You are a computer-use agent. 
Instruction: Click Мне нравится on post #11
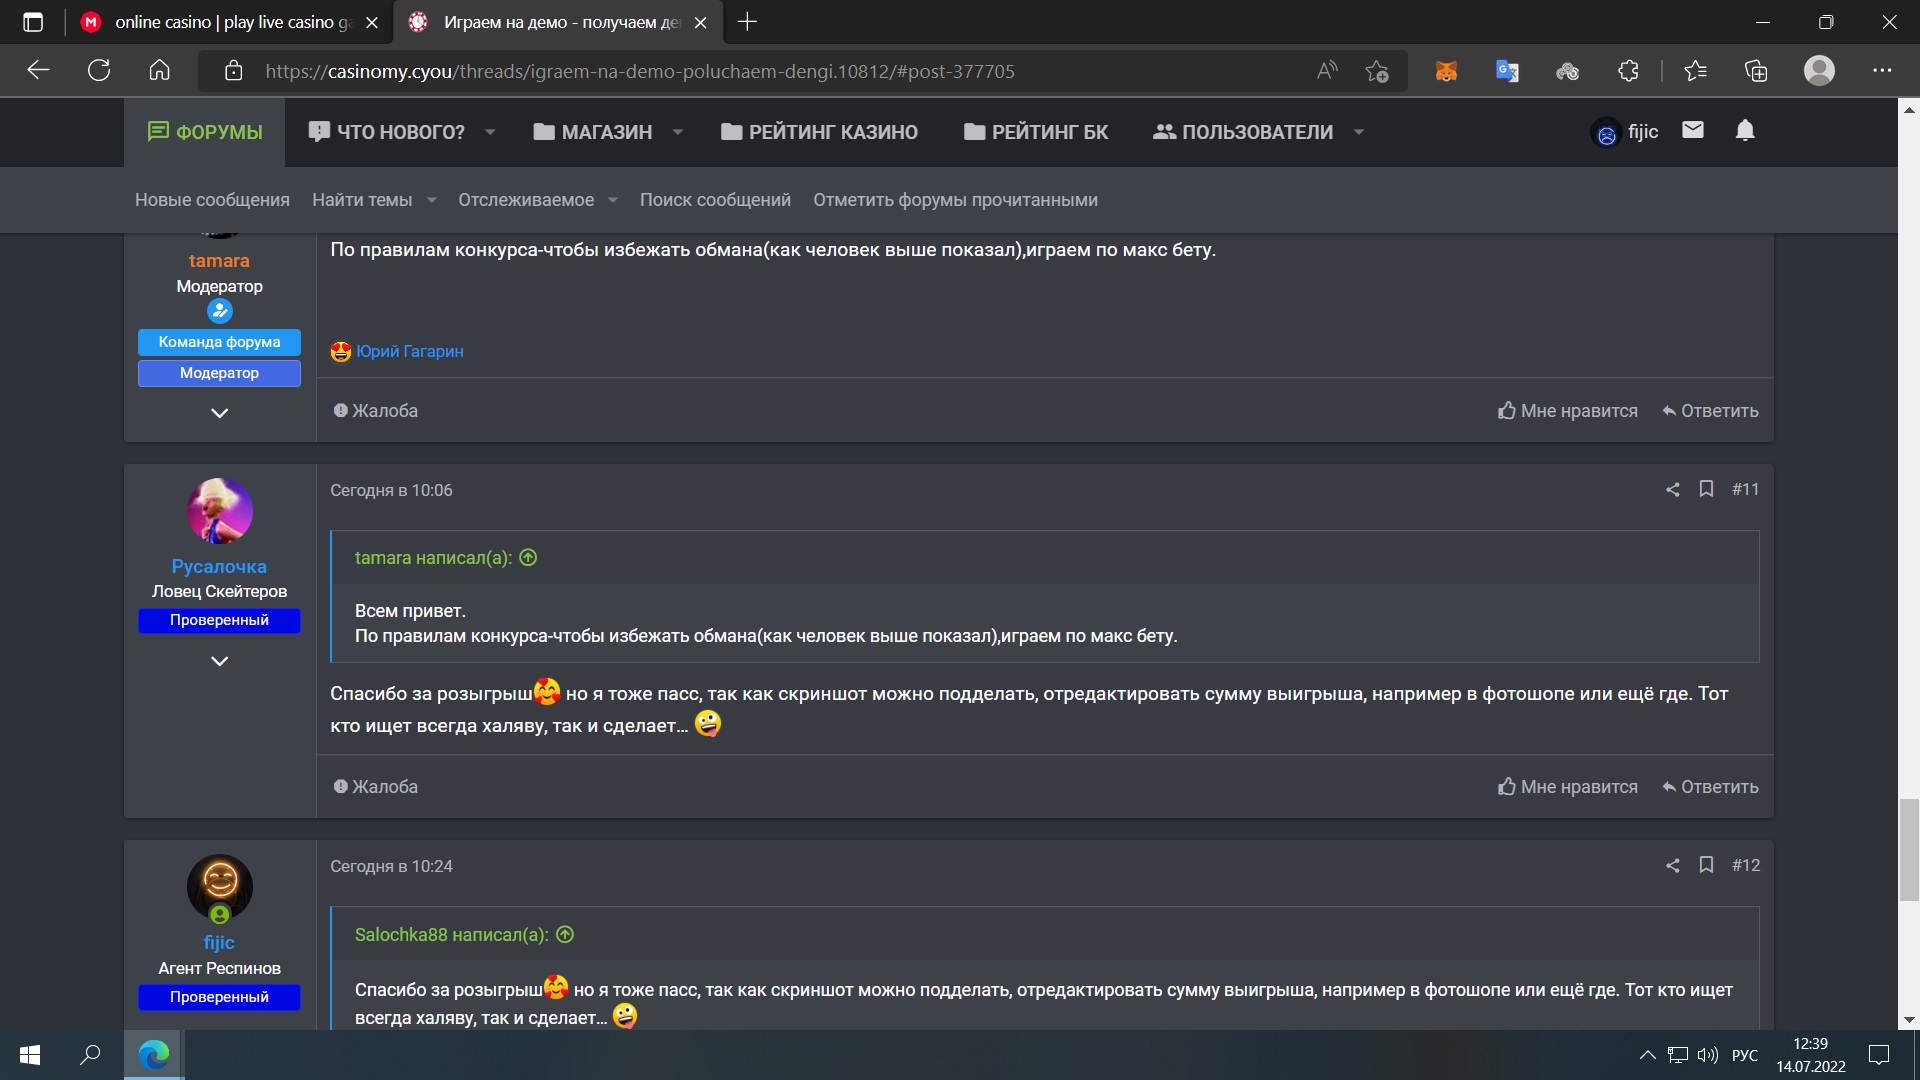1567,787
